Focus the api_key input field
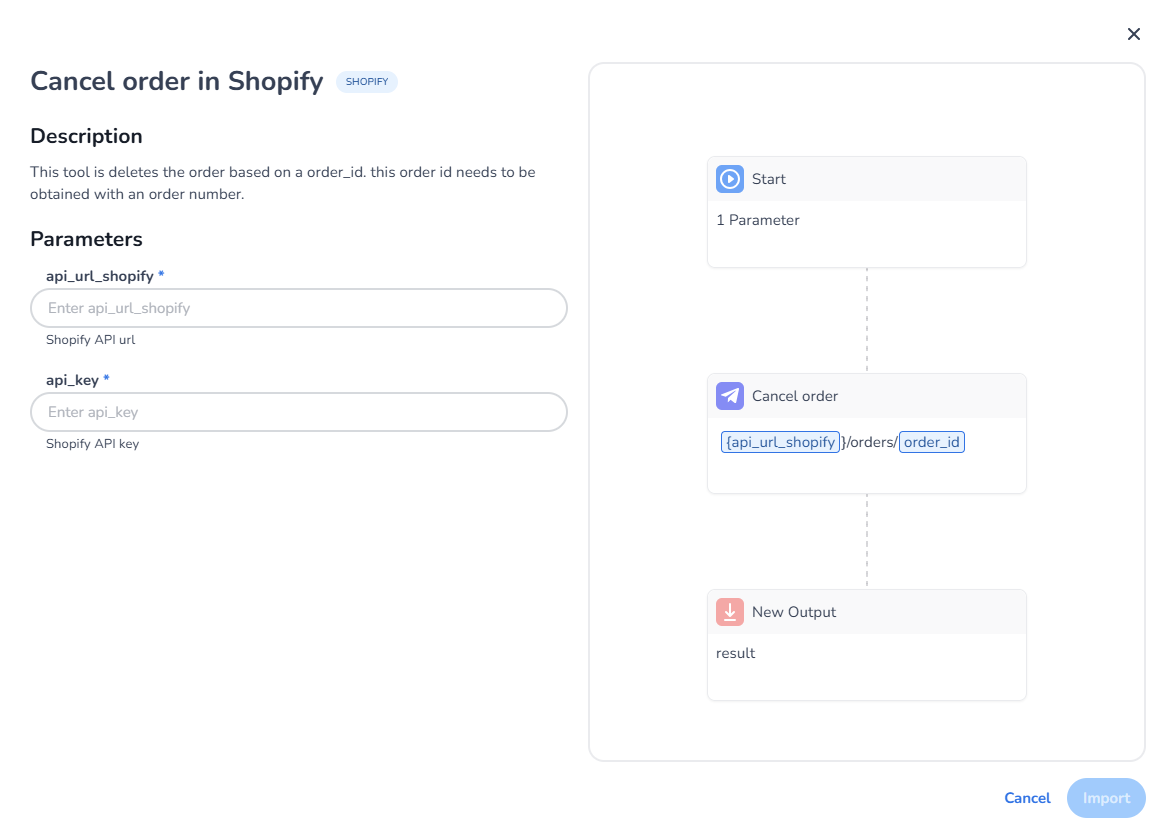This screenshot has width=1171, height=837. click(299, 412)
